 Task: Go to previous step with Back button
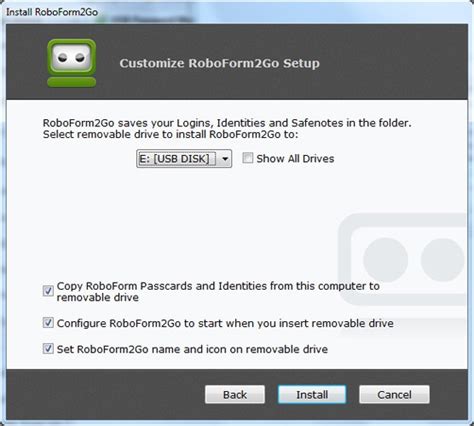tap(235, 395)
